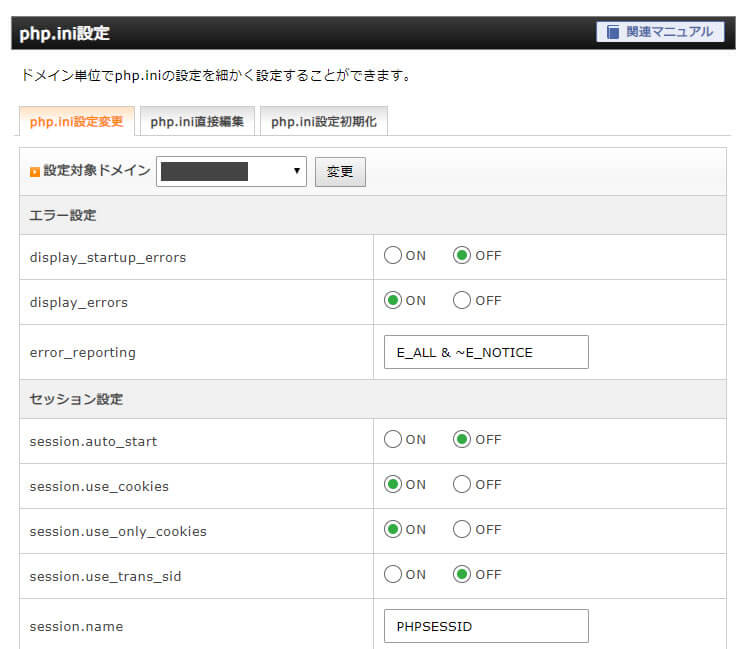The image size is (746, 649).
Task: Click the session.name label text
Action: click(76, 627)
